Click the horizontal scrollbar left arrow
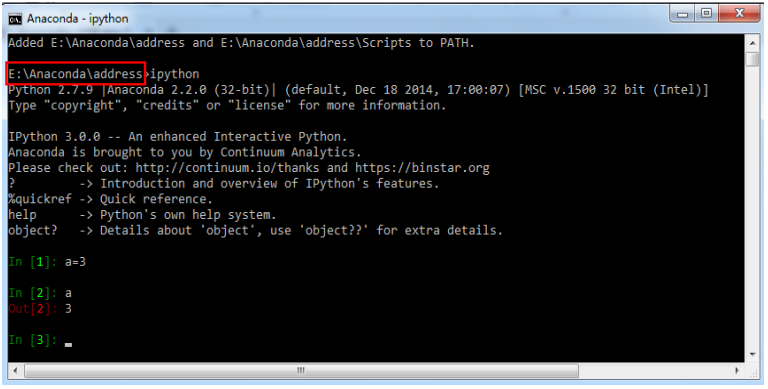 (x=15, y=371)
